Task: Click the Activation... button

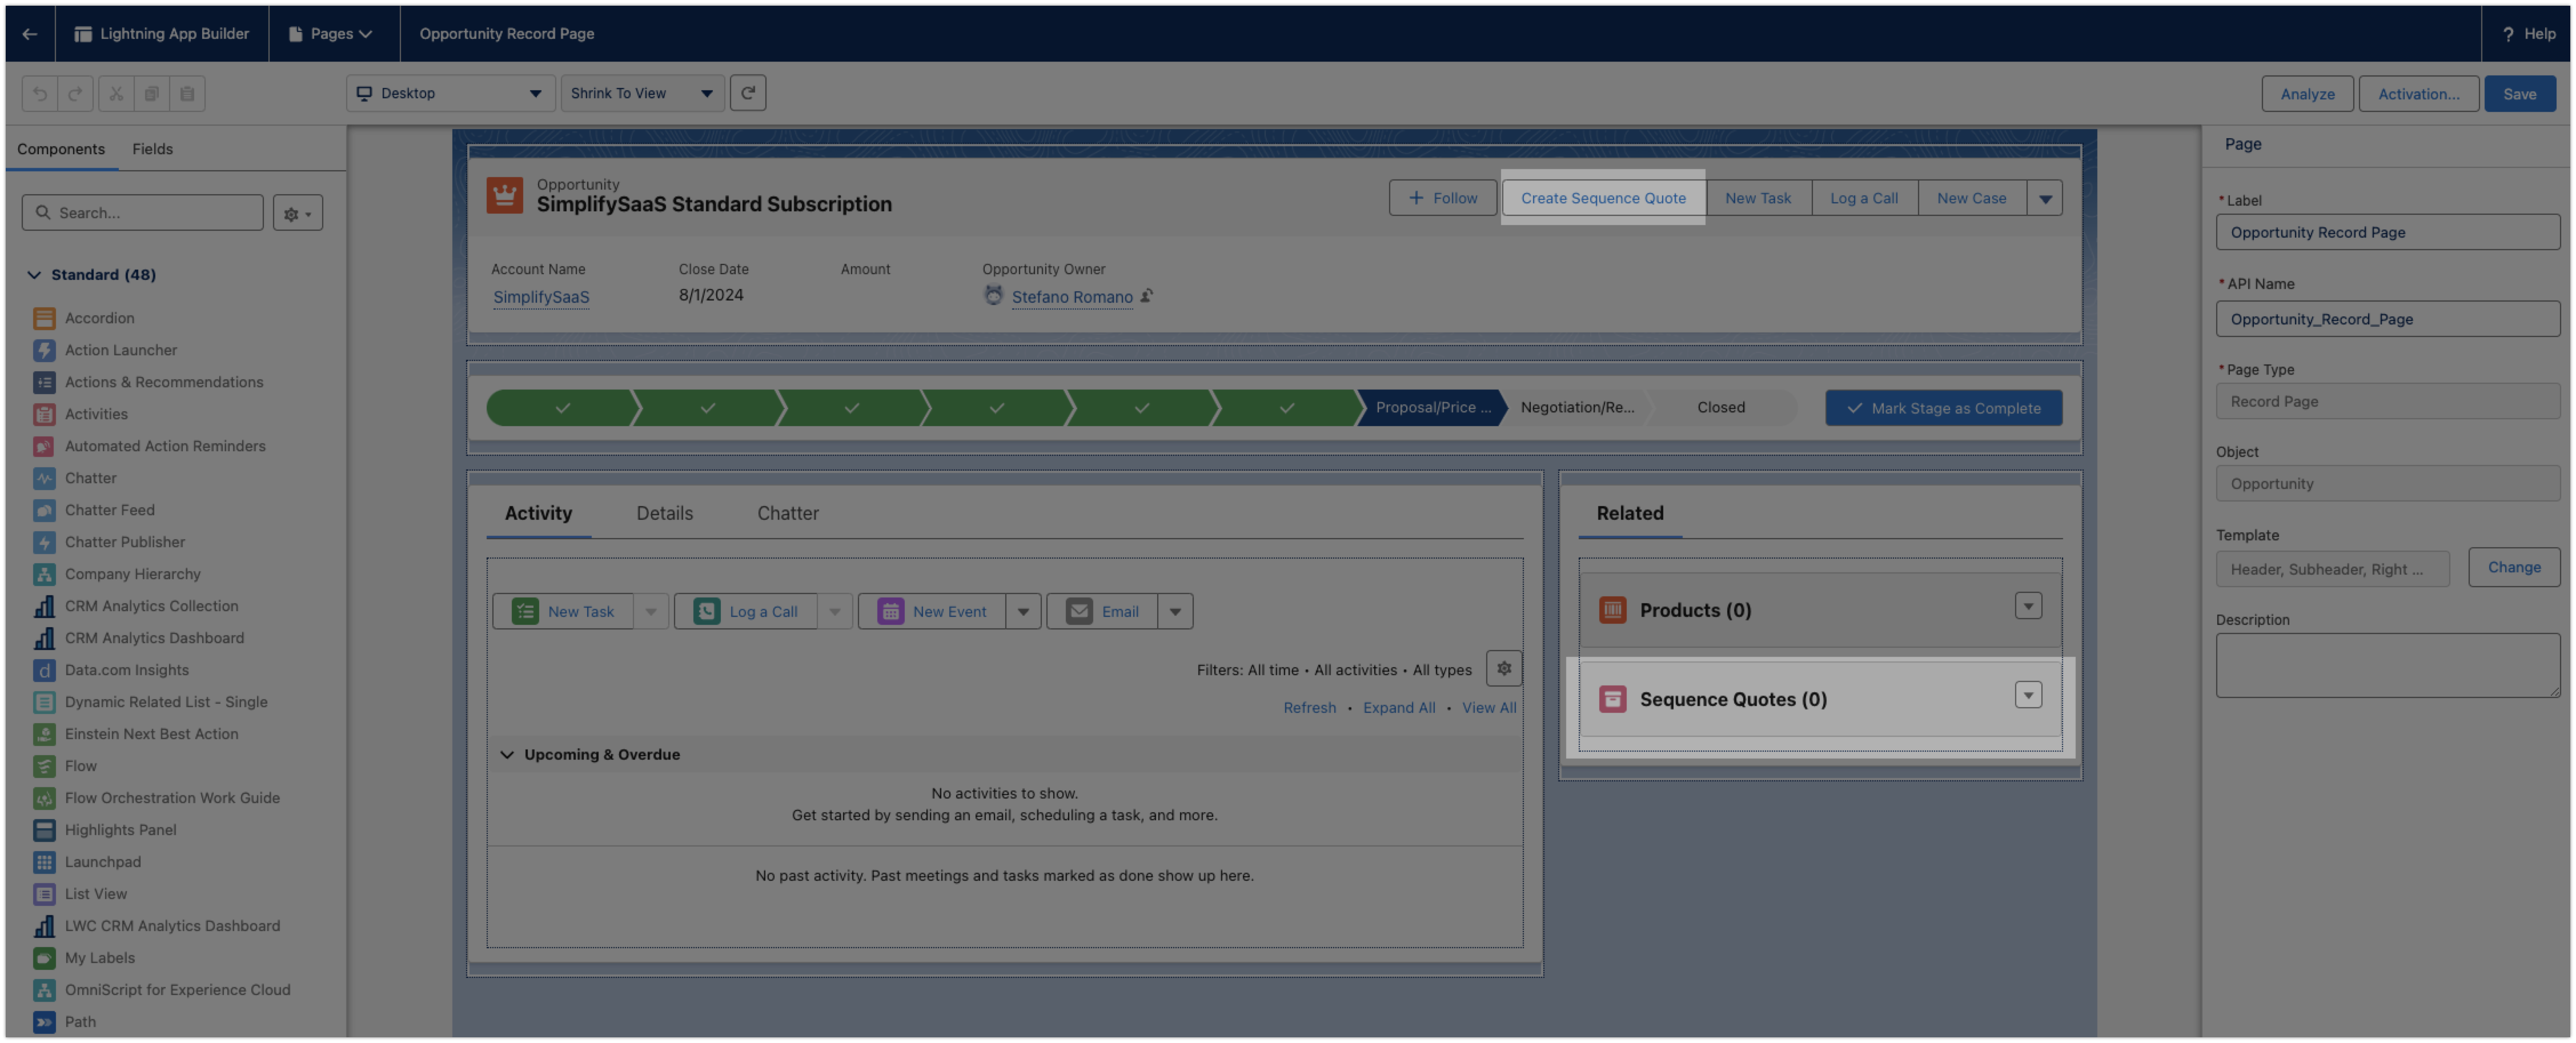Action: click(x=2418, y=94)
